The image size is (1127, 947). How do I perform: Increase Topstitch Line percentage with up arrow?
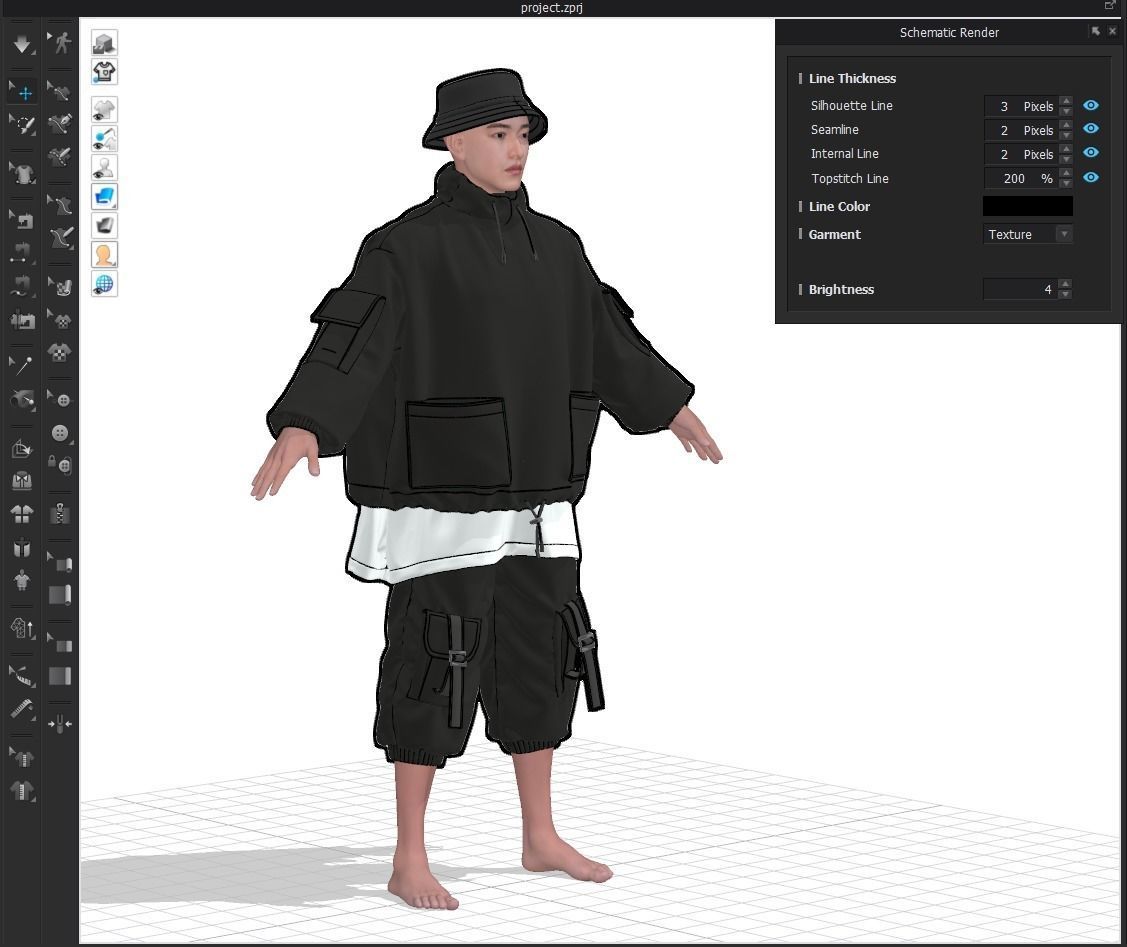pyautogui.click(x=1066, y=174)
